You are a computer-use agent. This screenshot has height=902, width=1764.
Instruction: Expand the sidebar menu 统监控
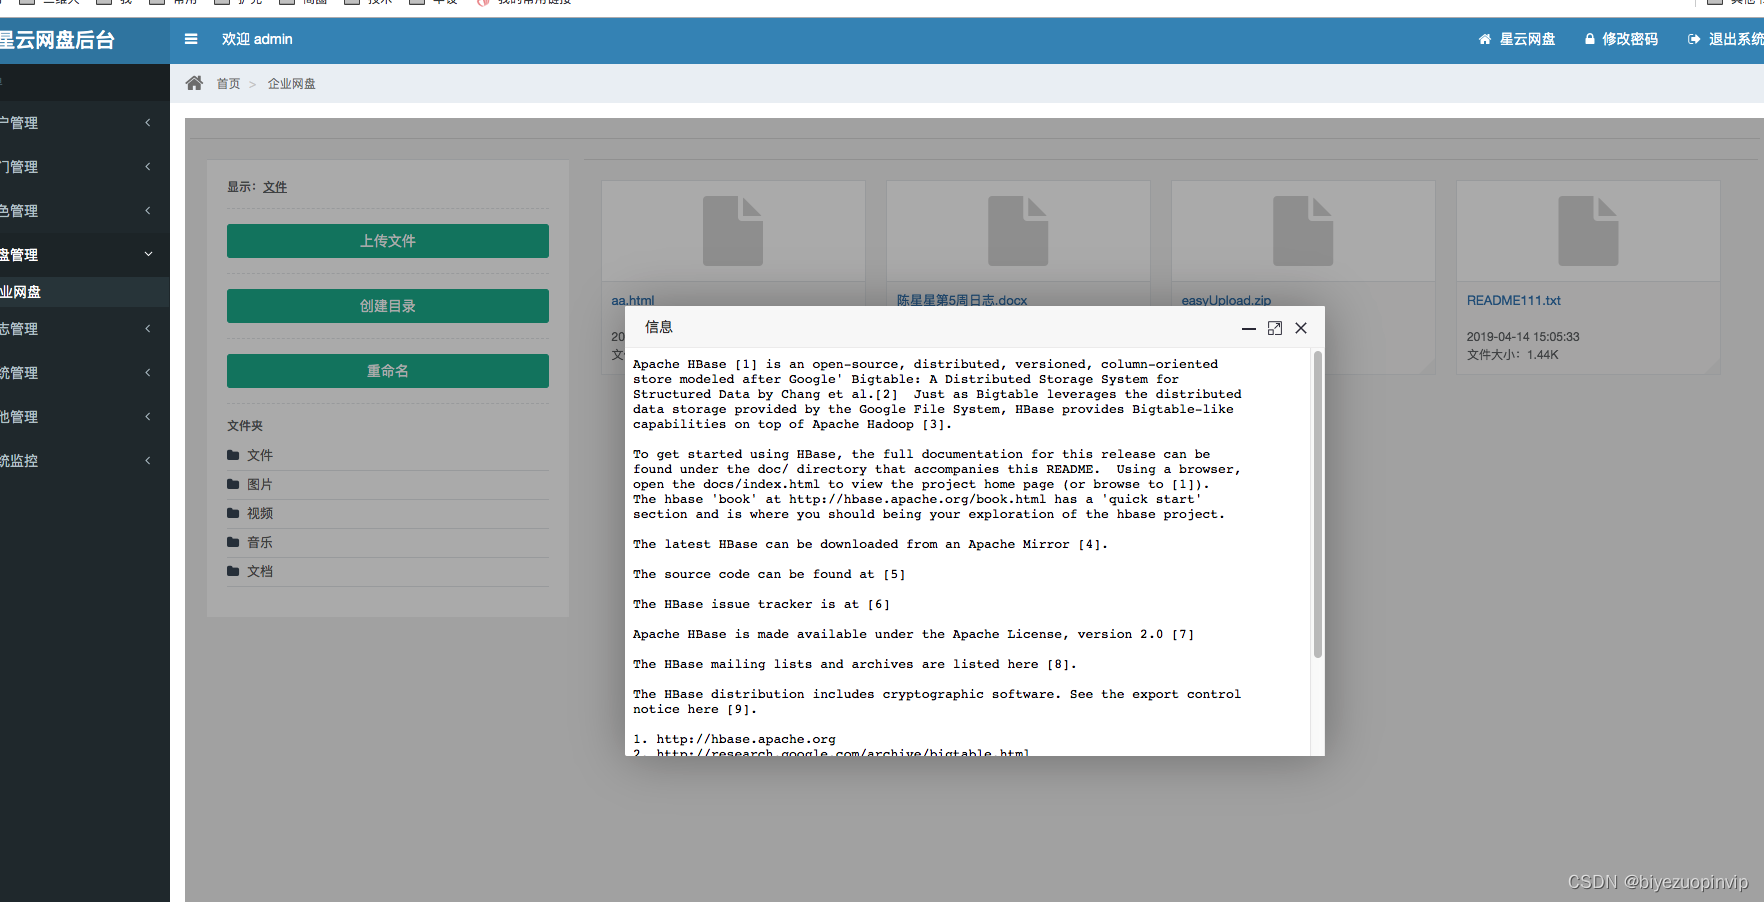85,461
